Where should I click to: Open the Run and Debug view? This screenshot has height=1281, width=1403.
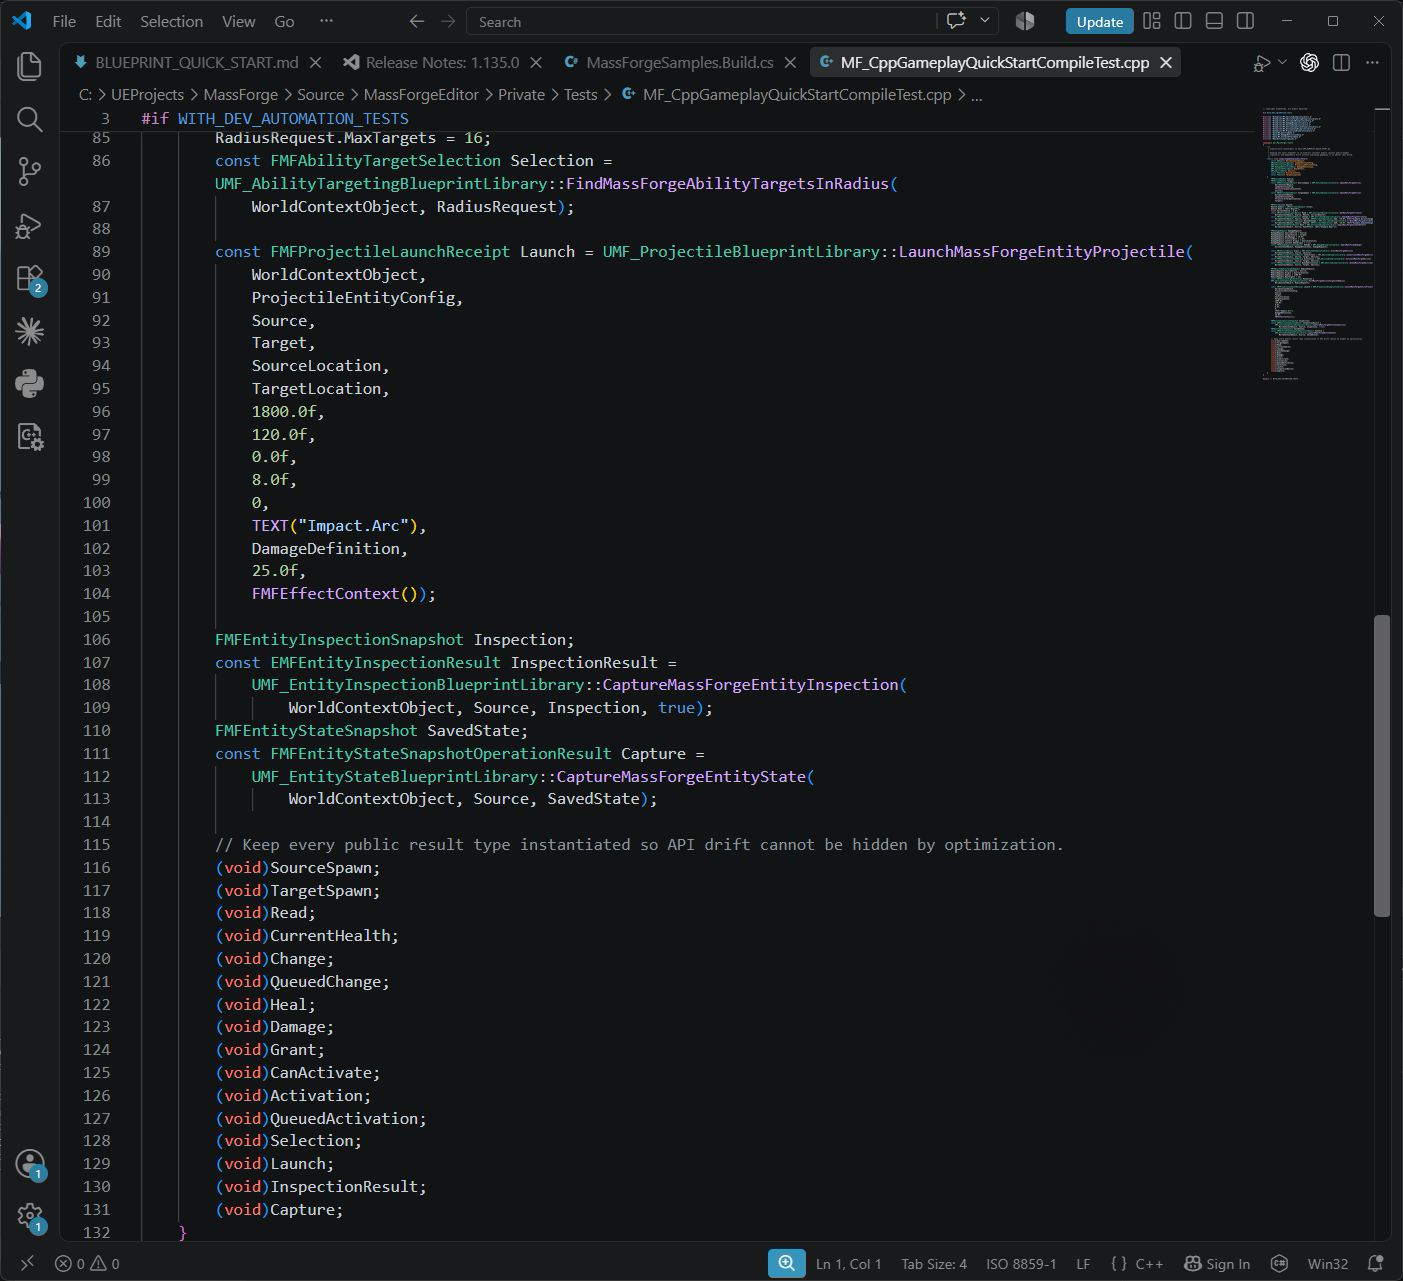[30, 226]
